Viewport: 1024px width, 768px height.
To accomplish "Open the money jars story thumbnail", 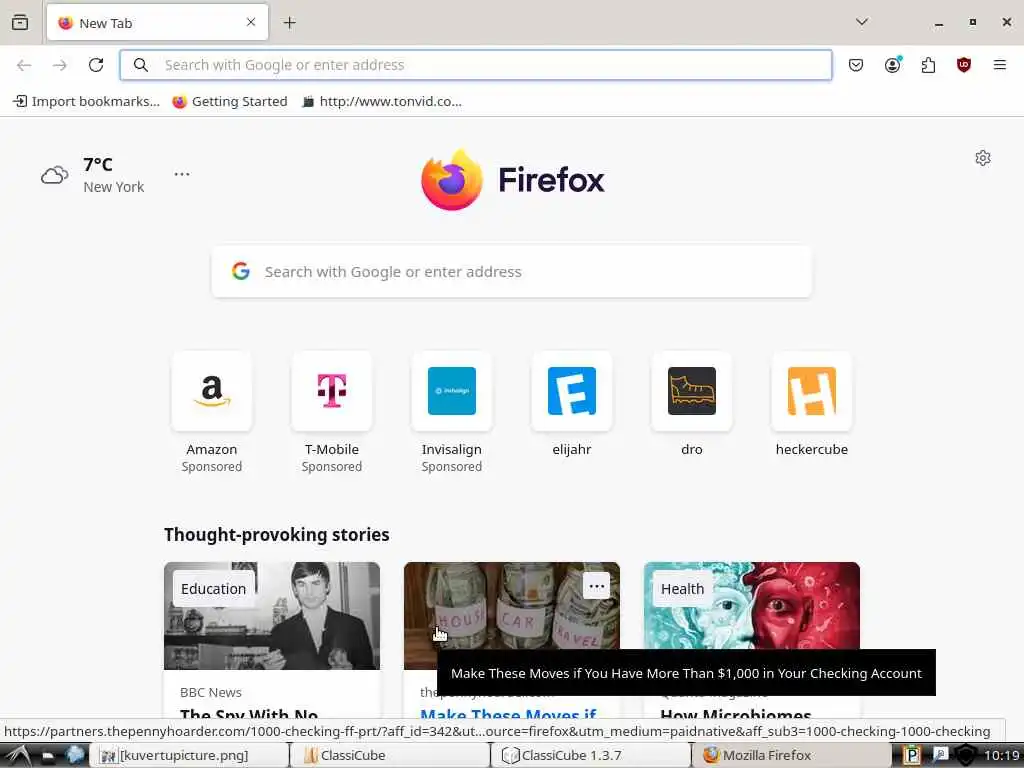I will click(x=511, y=616).
